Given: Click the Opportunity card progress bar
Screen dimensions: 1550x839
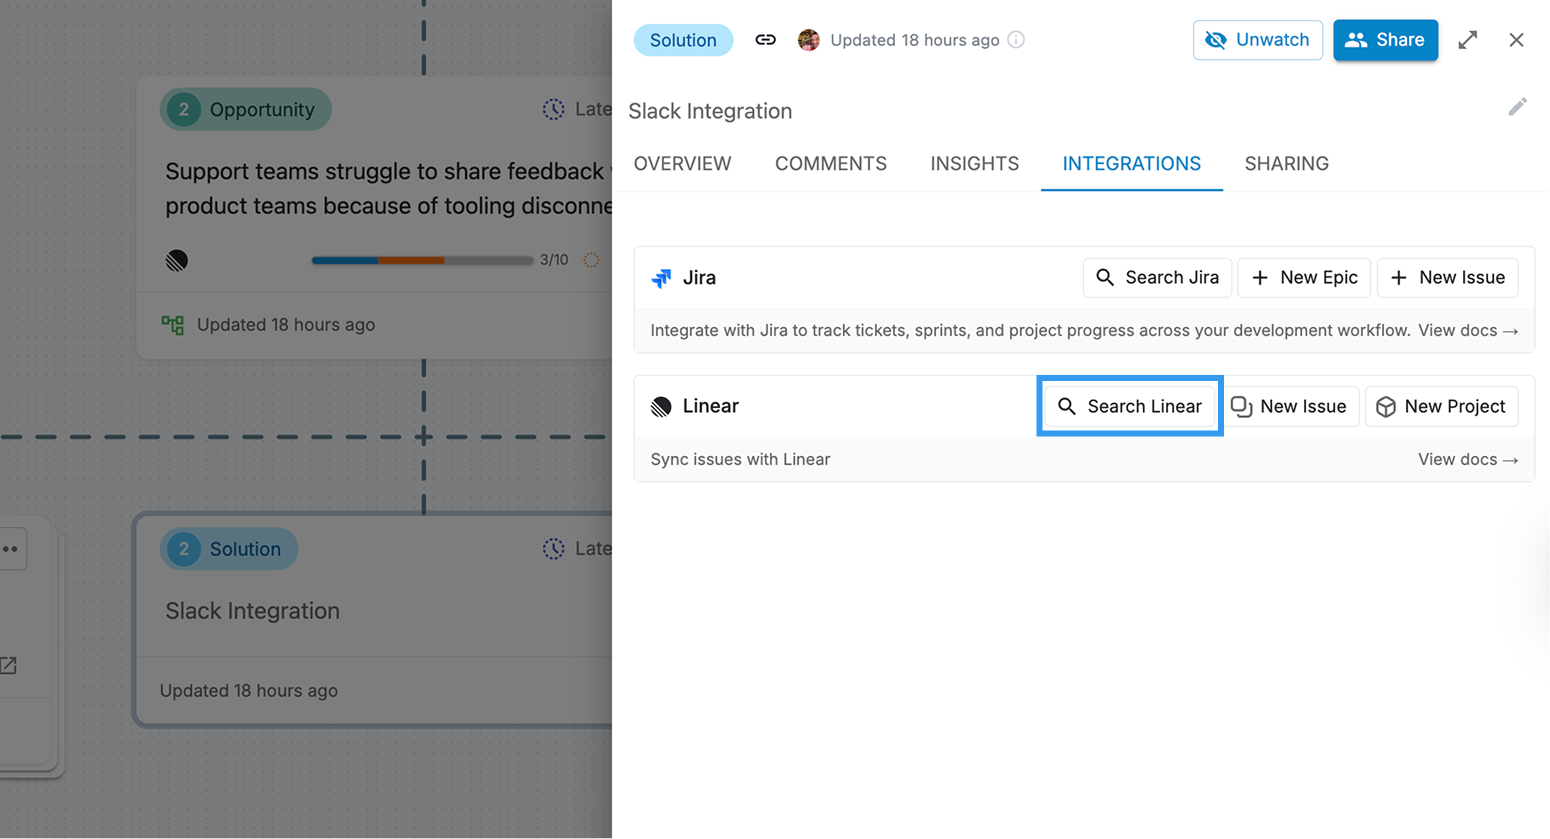Looking at the screenshot, I should point(422,260).
